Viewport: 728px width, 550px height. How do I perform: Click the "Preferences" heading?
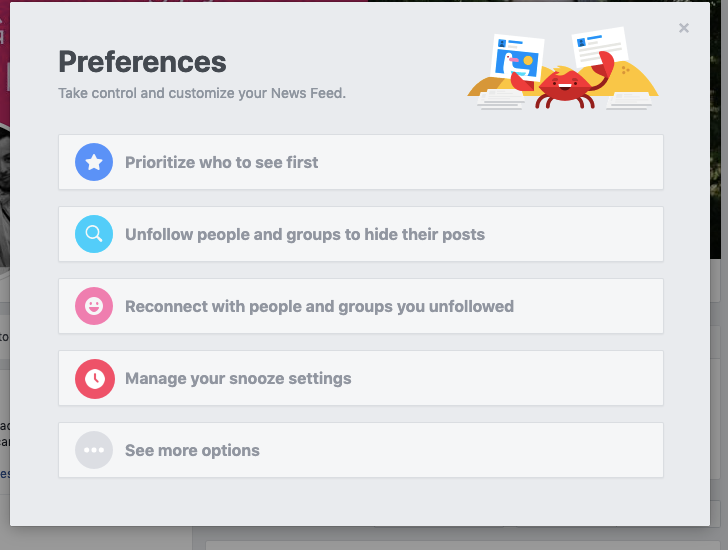point(142,62)
